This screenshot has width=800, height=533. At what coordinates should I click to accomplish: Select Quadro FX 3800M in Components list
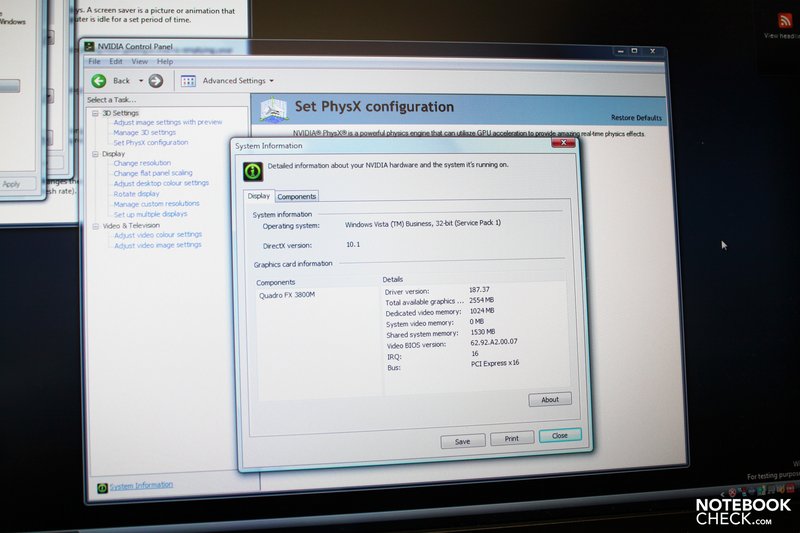287,295
